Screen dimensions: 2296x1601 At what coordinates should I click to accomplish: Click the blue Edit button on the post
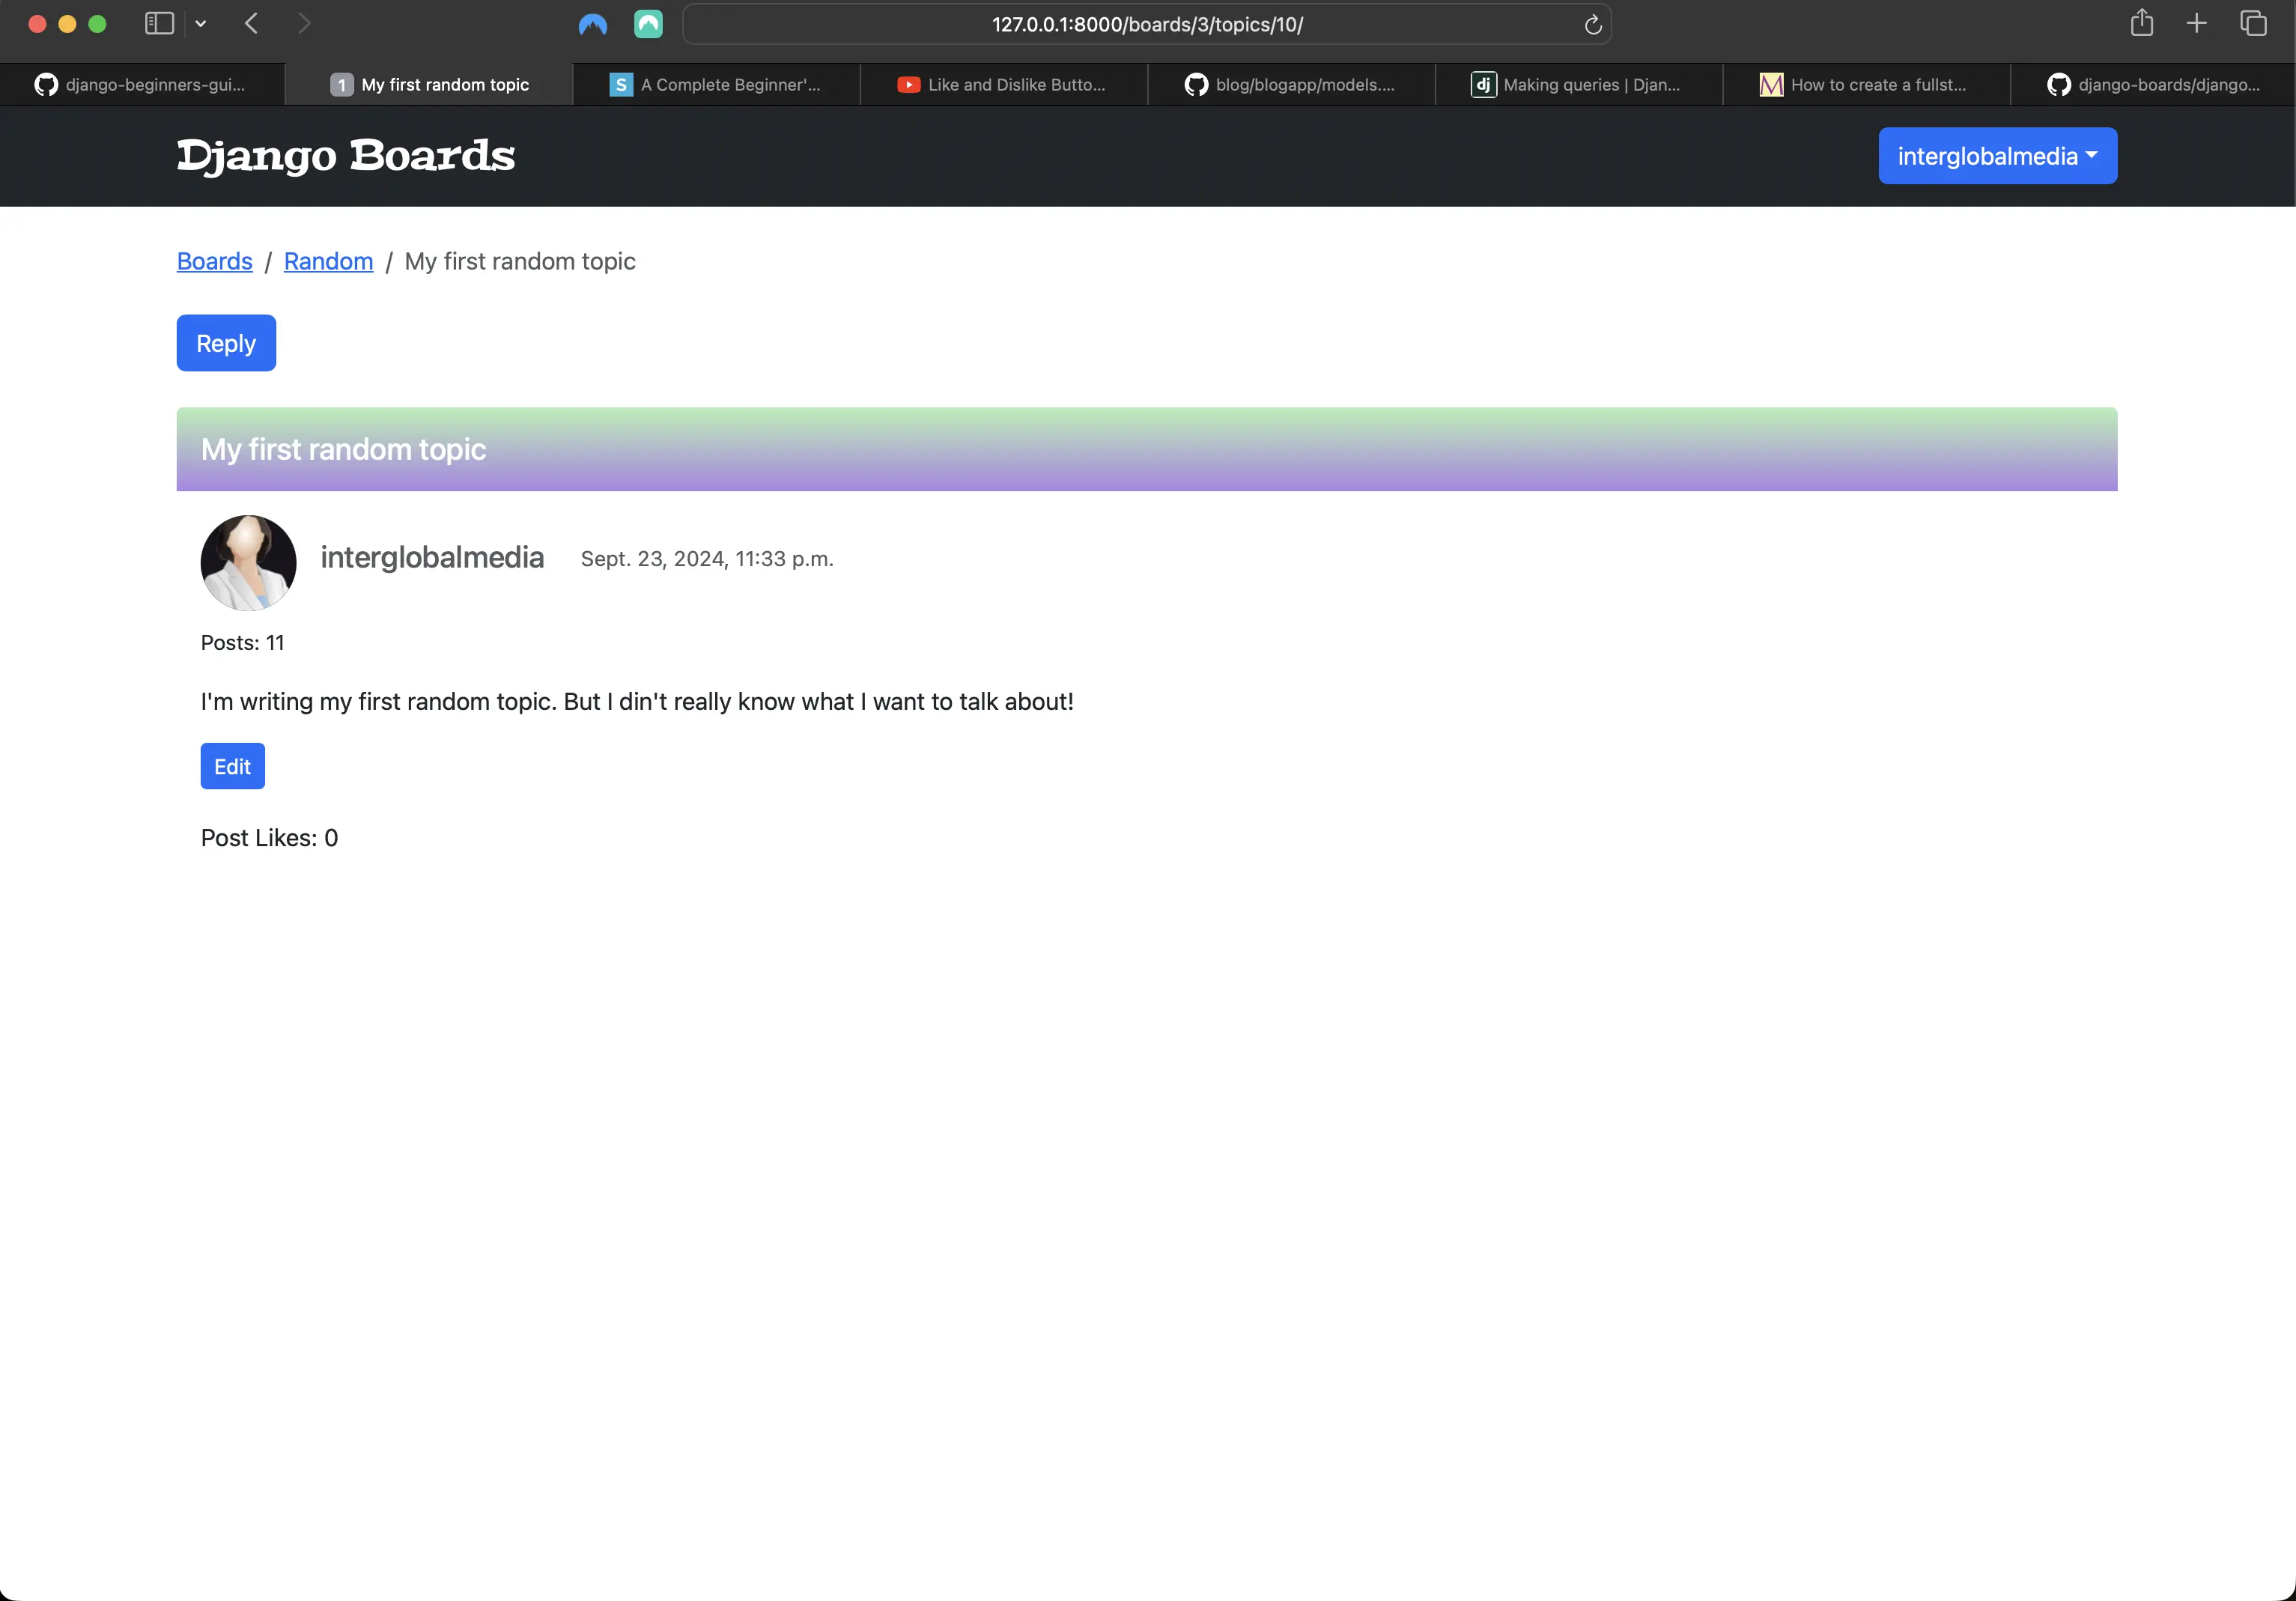click(232, 766)
